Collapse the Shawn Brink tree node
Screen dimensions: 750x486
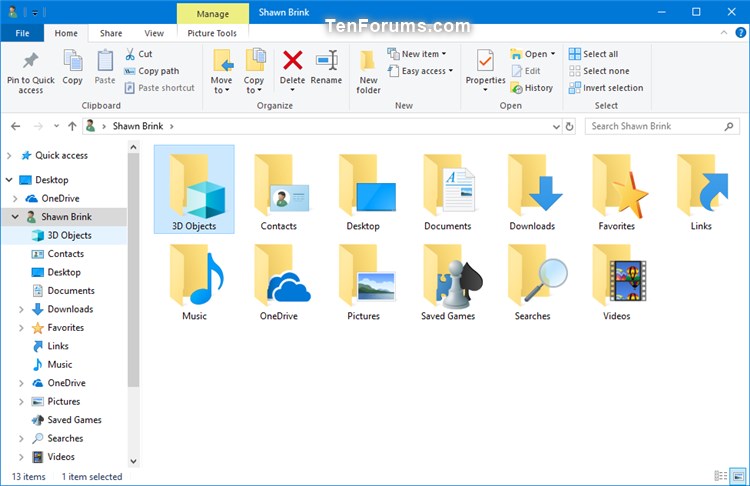[15, 217]
